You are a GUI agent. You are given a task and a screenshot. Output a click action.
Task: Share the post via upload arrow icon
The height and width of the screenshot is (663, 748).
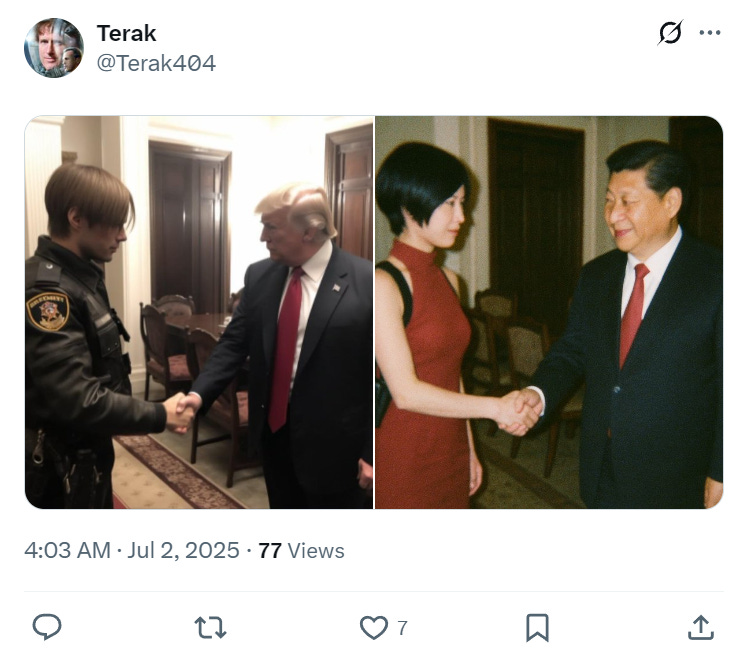(x=700, y=627)
